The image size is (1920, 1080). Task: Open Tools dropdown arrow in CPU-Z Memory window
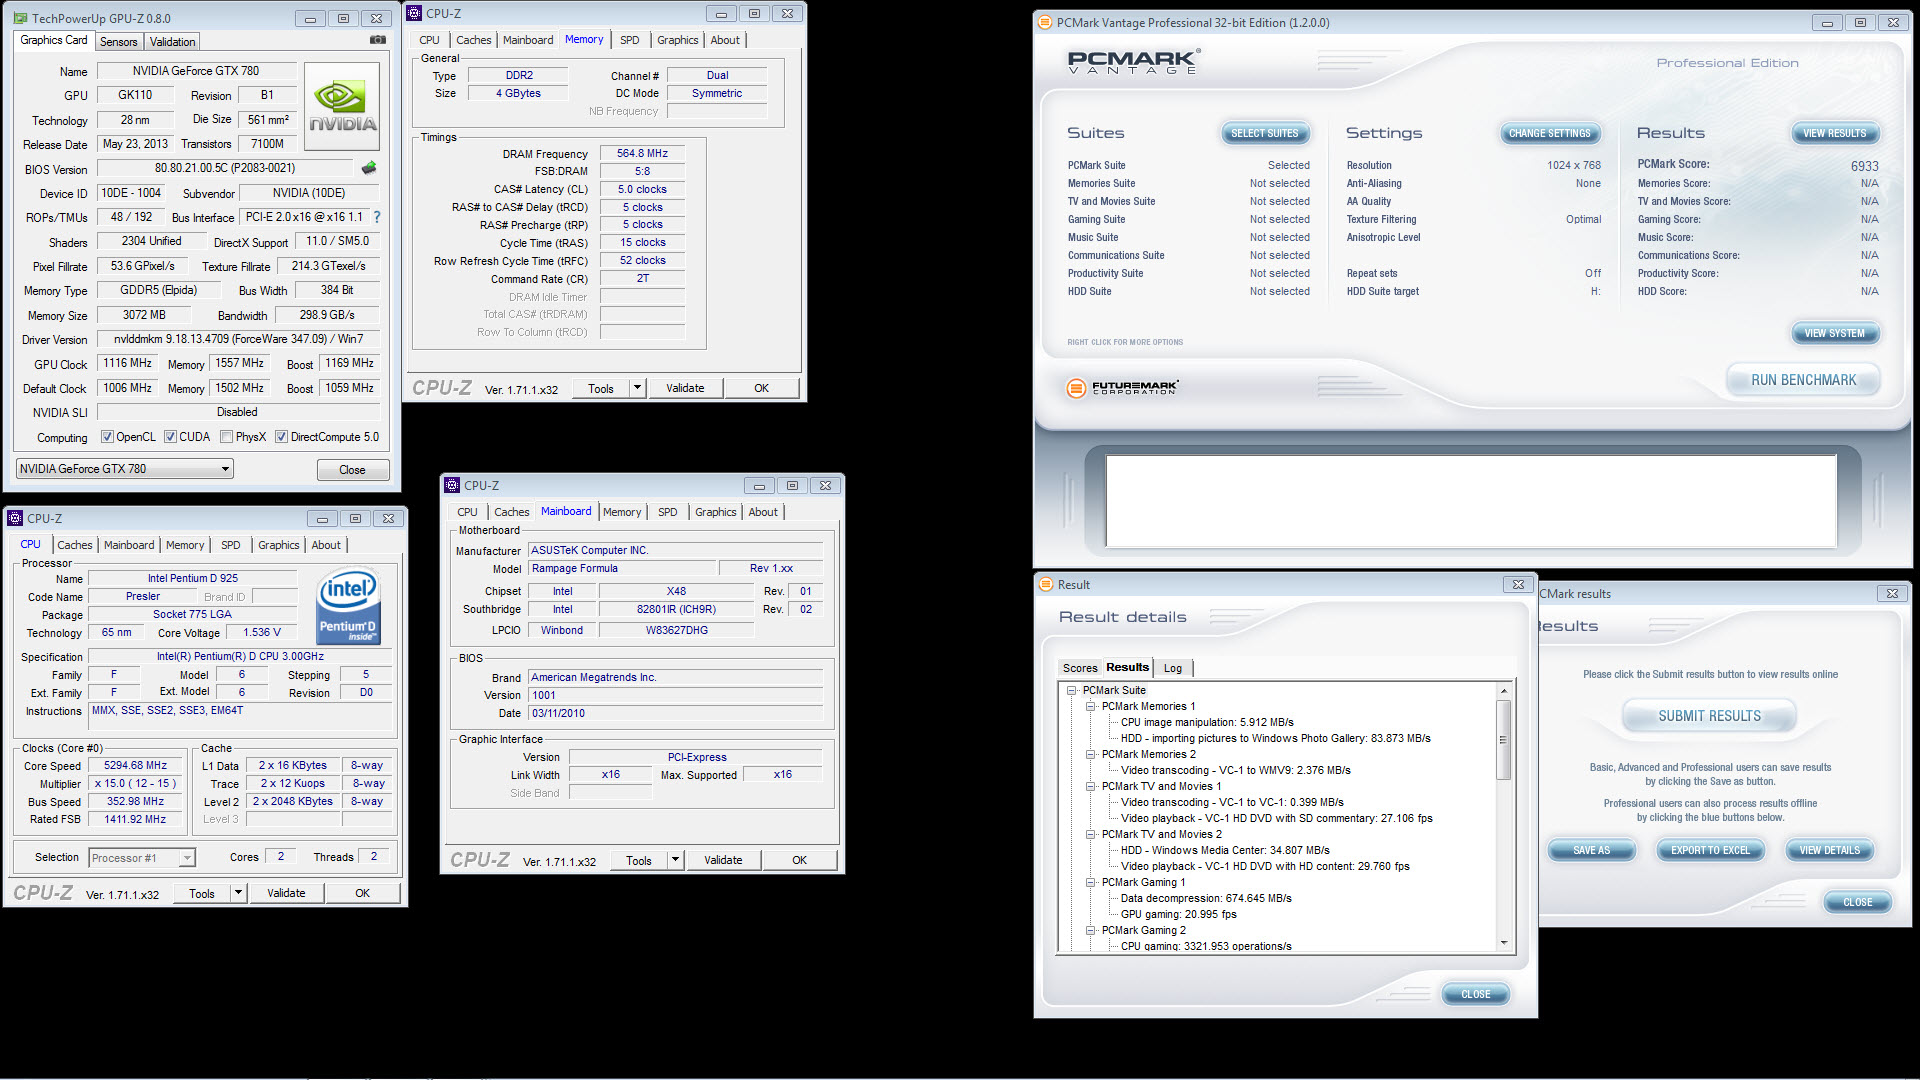[637, 388]
